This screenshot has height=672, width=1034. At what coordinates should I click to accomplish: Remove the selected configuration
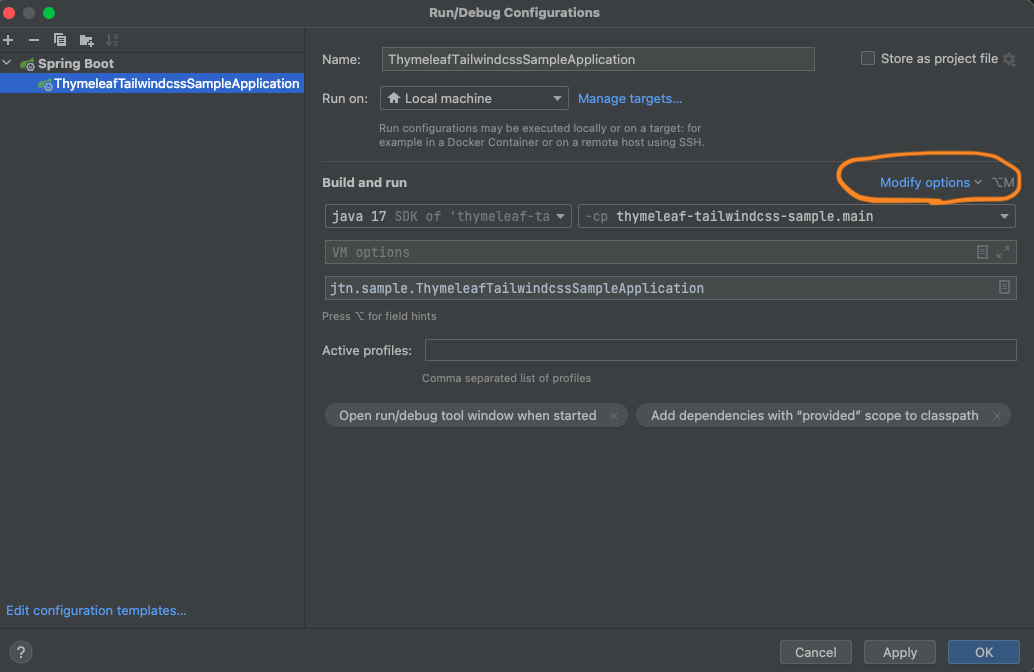tap(34, 40)
